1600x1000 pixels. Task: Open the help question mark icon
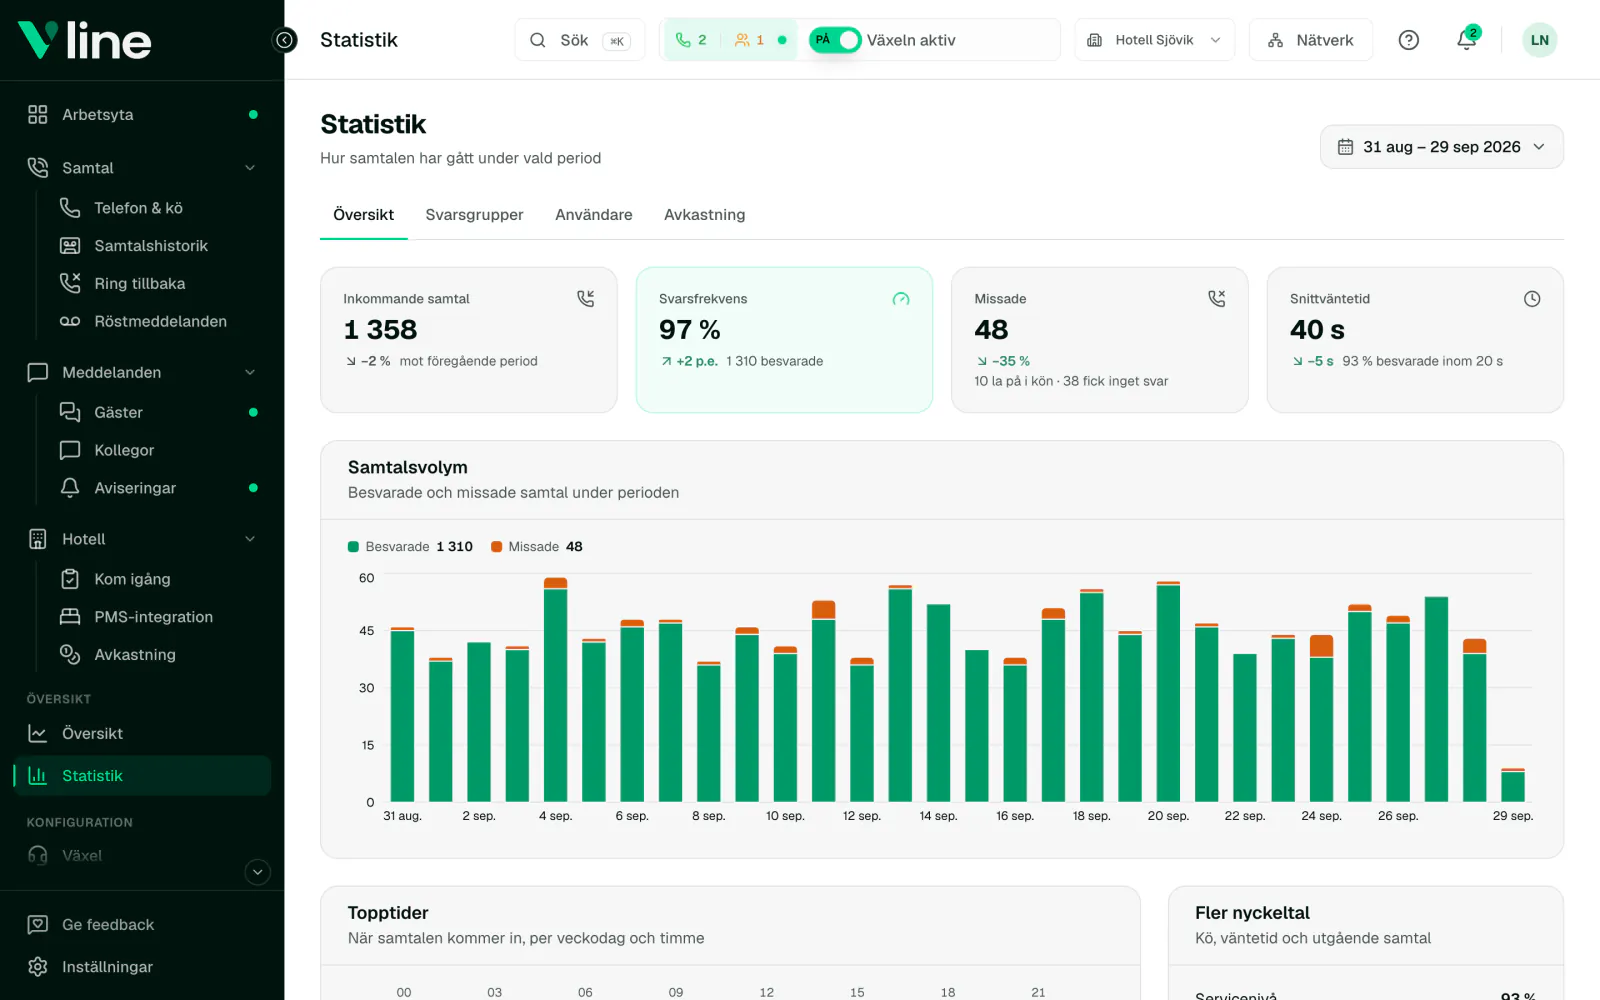tap(1408, 40)
